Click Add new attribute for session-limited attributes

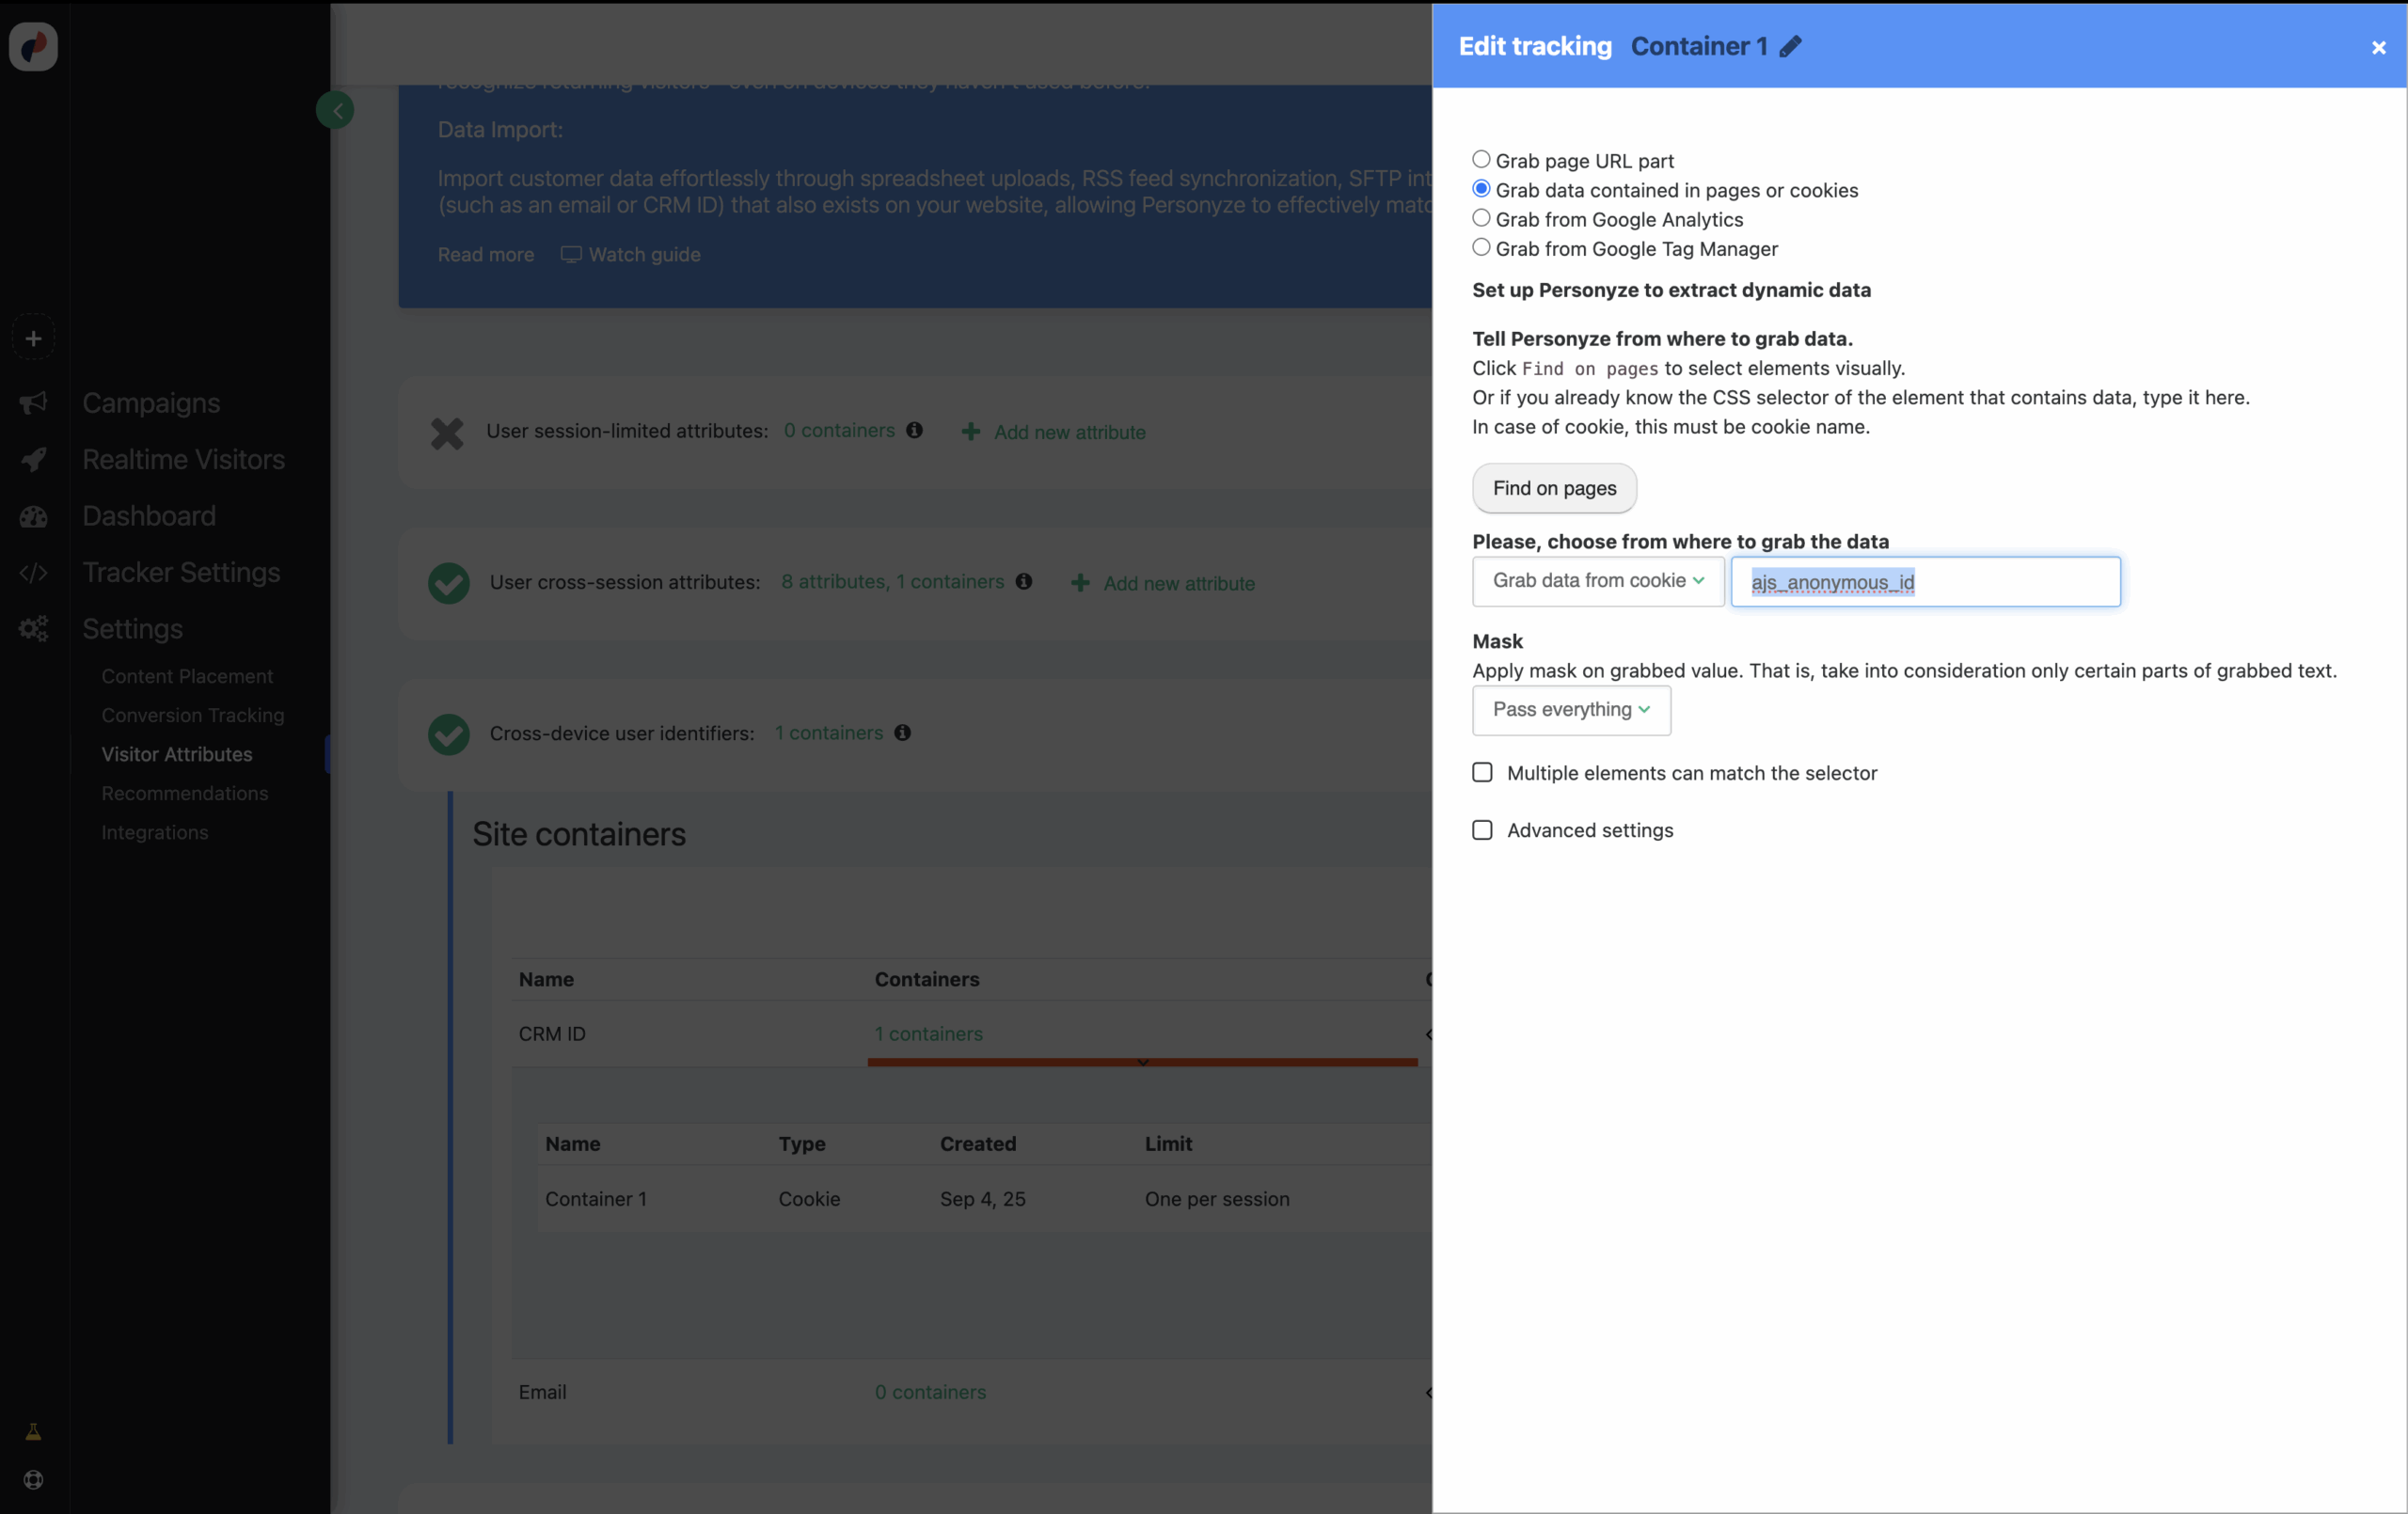[x=1069, y=432]
